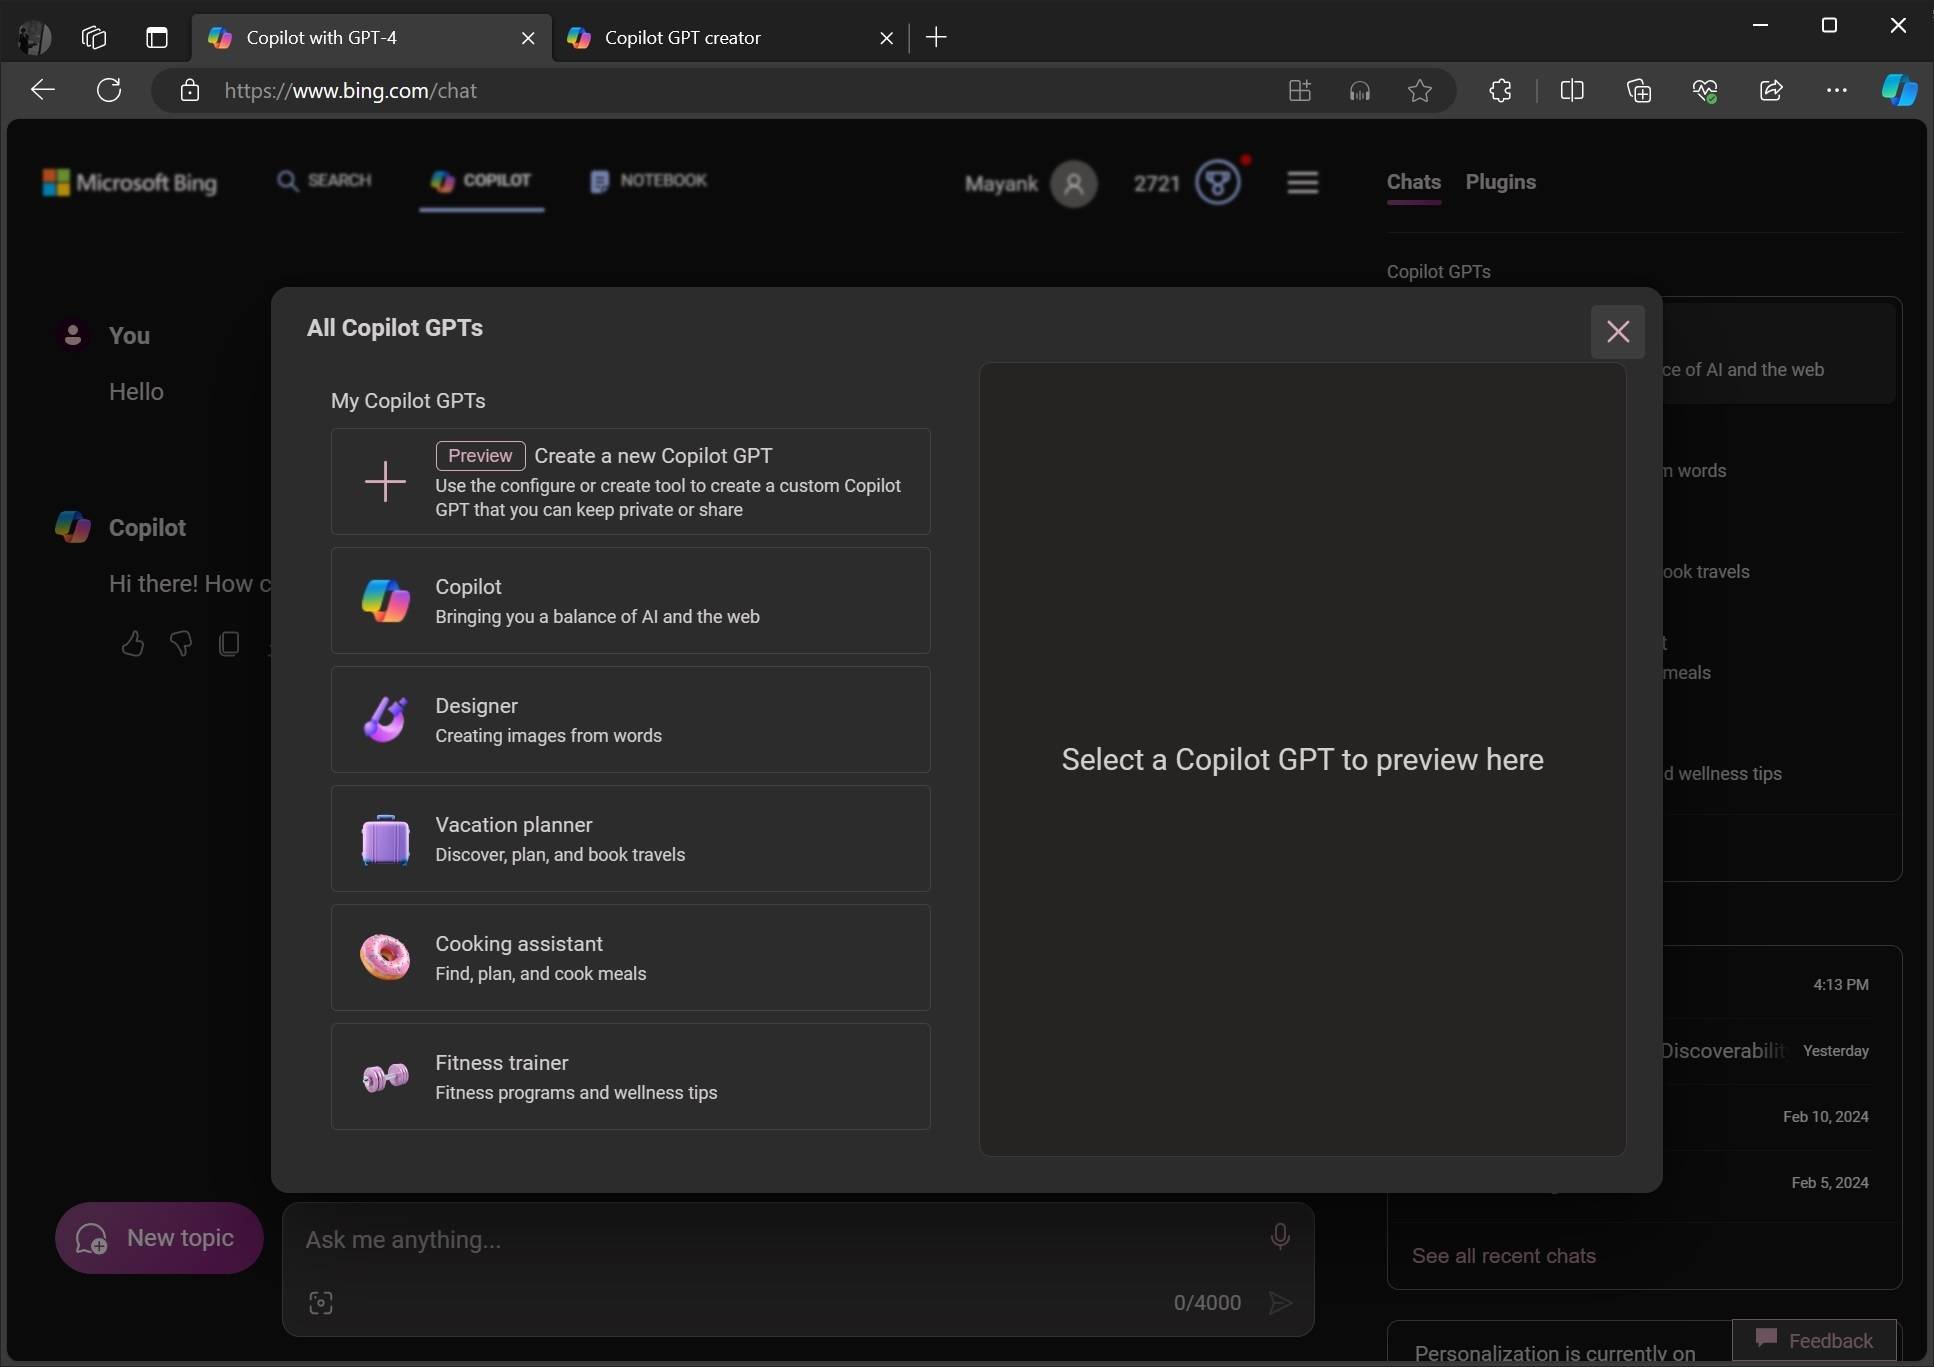Open Settings and more ellipsis menu

1836,91
